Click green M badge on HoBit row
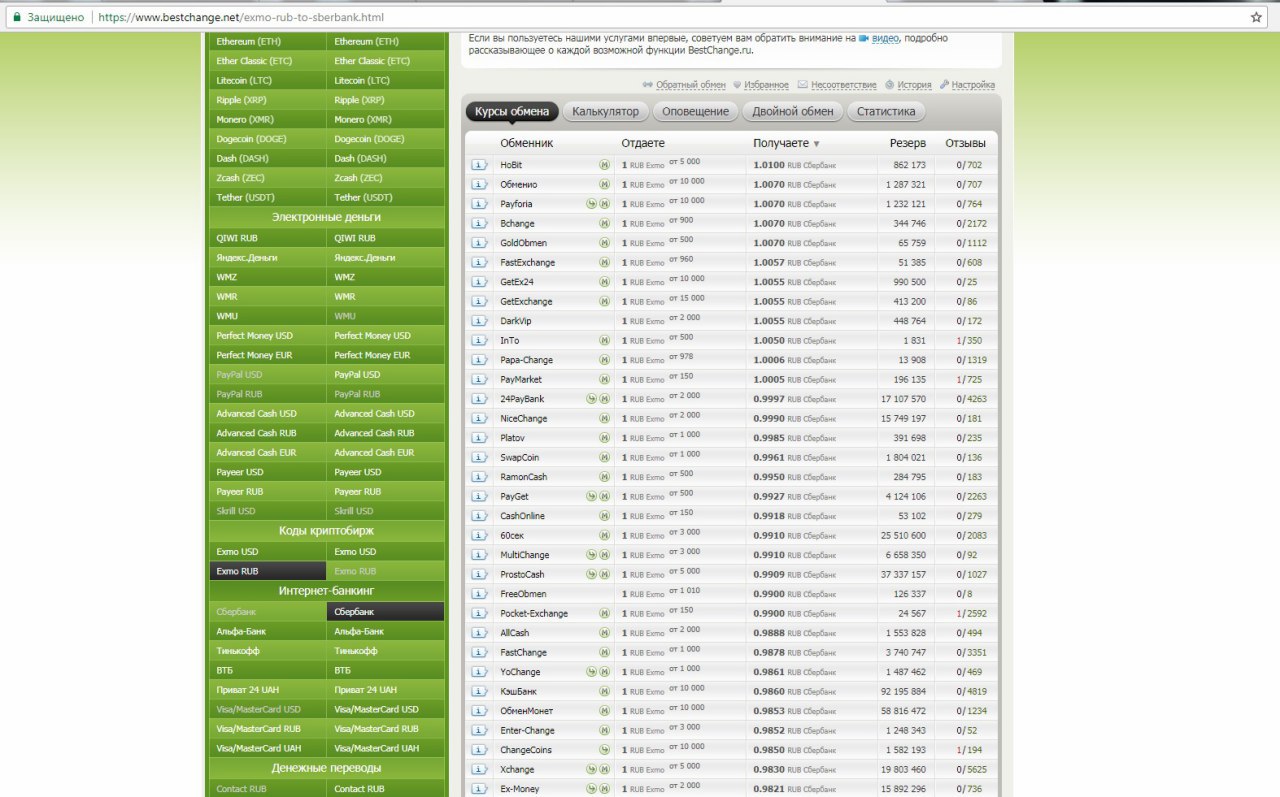 604,165
